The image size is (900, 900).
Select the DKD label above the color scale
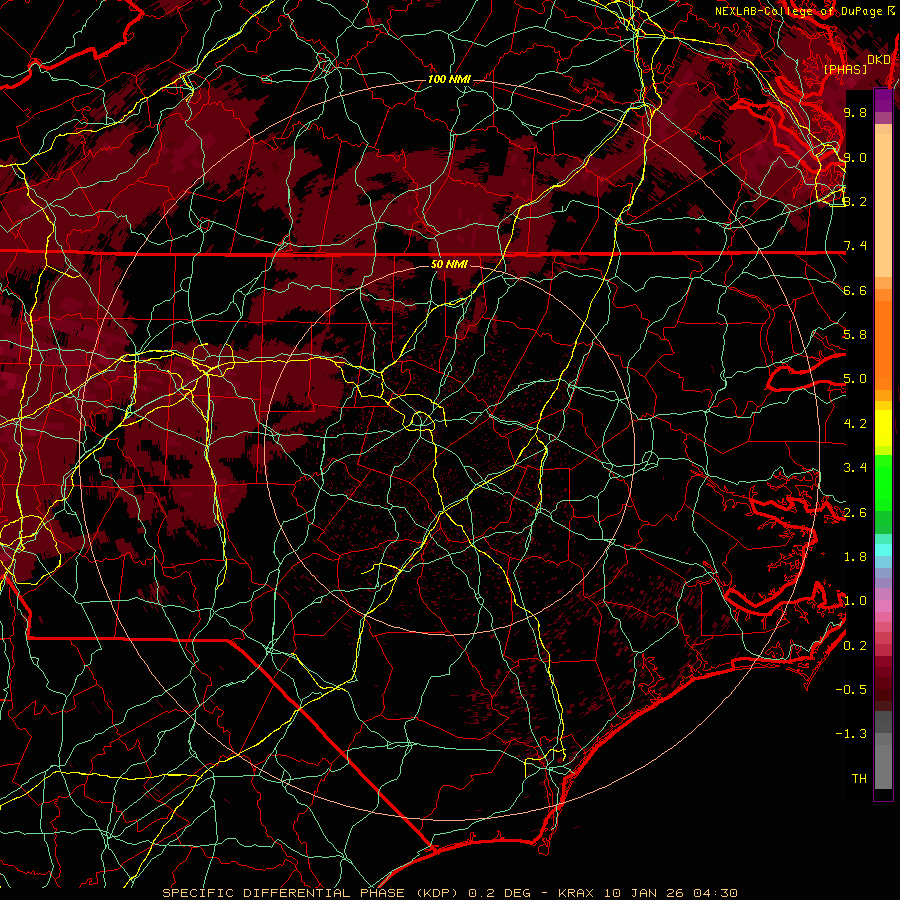[879, 60]
